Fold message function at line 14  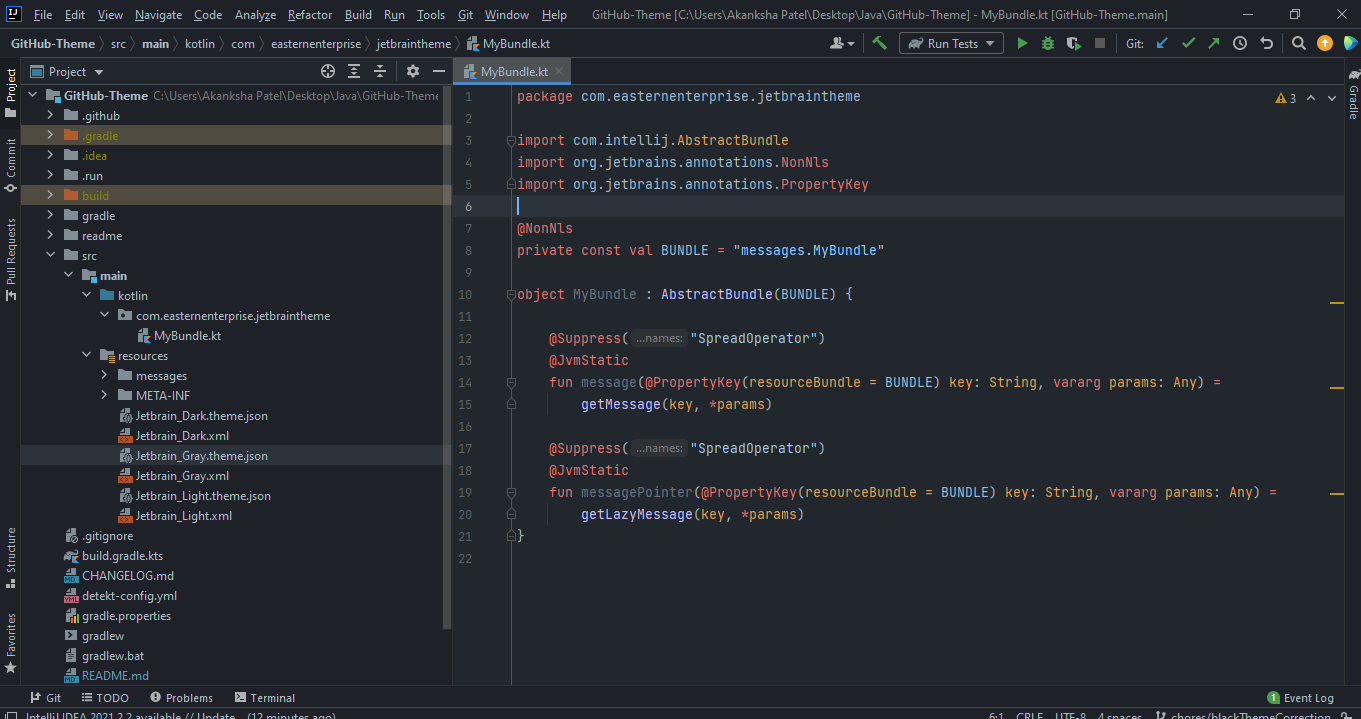(x=511, y=382)
